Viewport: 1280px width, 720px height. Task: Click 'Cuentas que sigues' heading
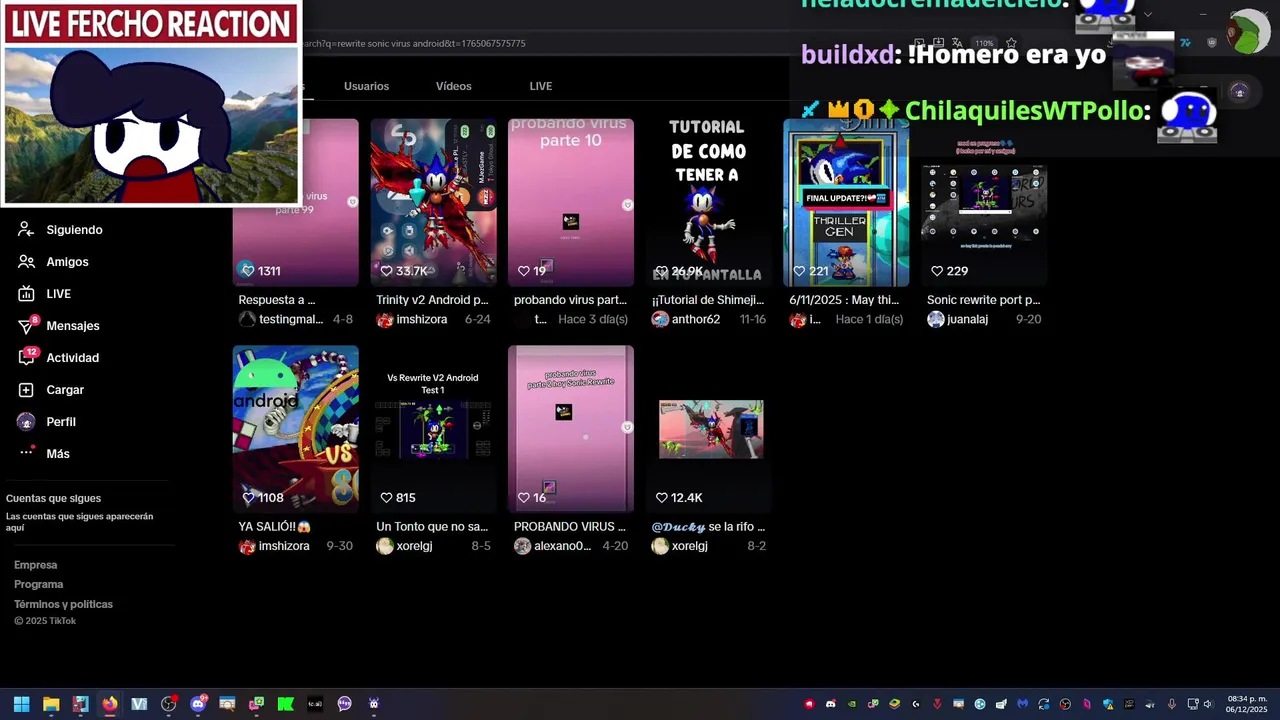[x=54, y=498]
